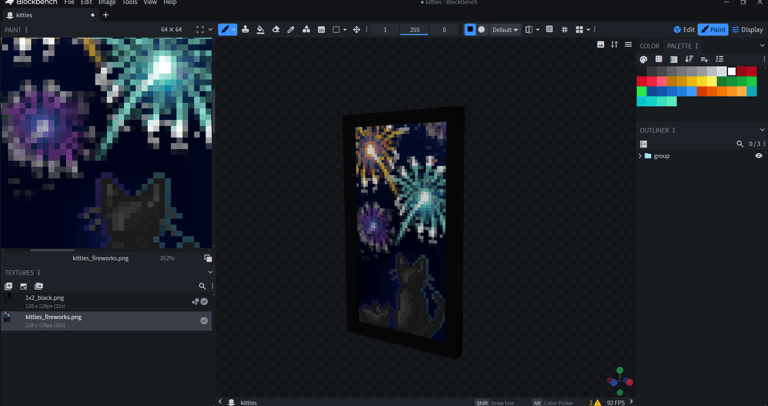Select the Move Layer tool
Viewport: 768px width, 406px height.
tap(357, 29)
